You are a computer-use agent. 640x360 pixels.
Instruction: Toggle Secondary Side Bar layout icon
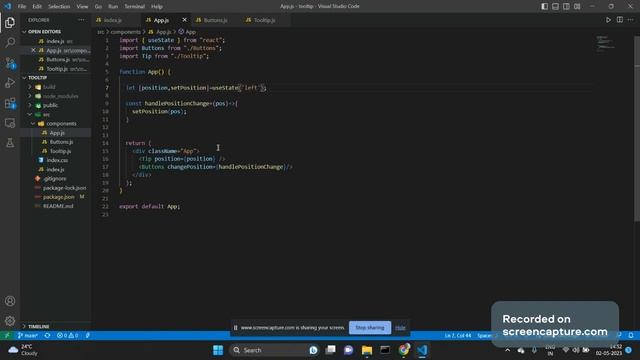tap(567, 6)
